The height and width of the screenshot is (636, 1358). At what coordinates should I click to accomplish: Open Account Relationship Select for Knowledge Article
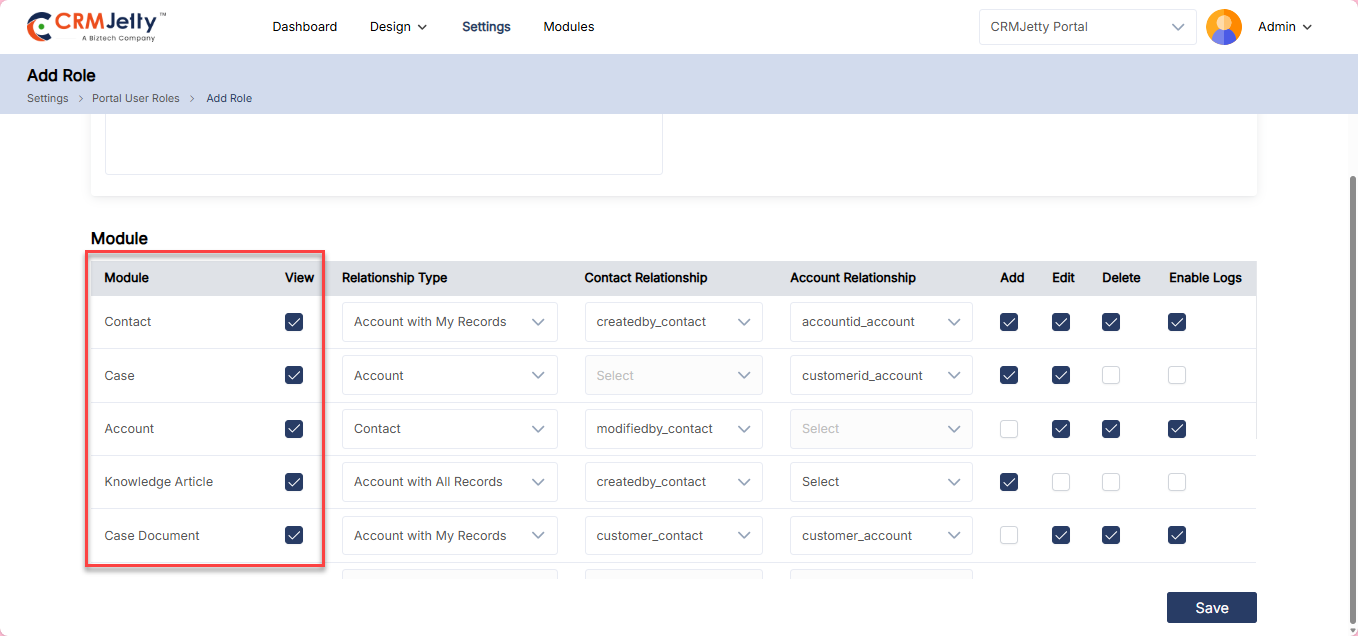coord(880,482)
